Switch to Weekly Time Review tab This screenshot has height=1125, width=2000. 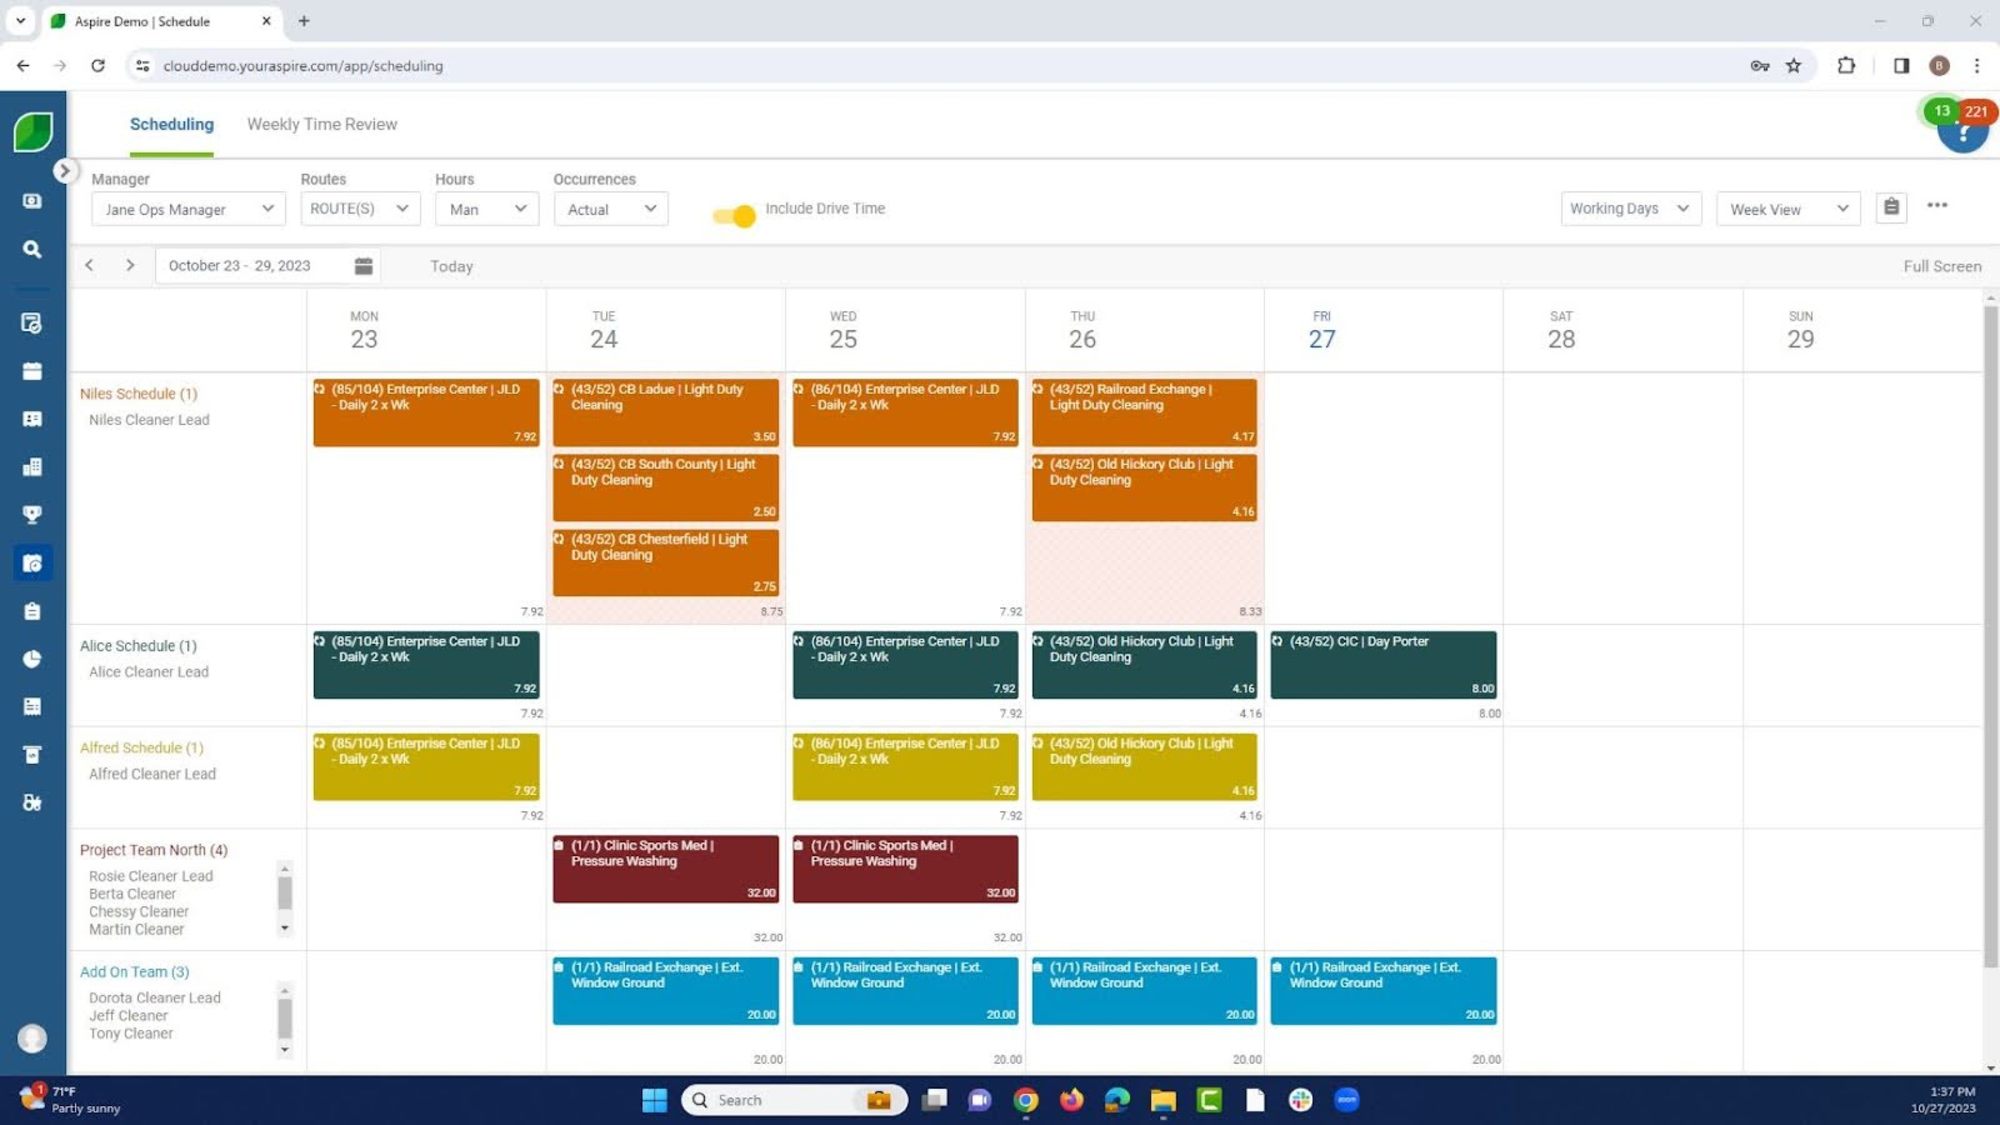point(323,124)
